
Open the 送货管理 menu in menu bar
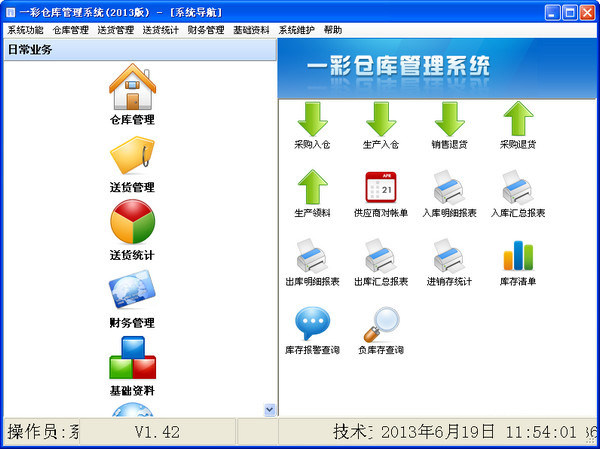(116, 30)
